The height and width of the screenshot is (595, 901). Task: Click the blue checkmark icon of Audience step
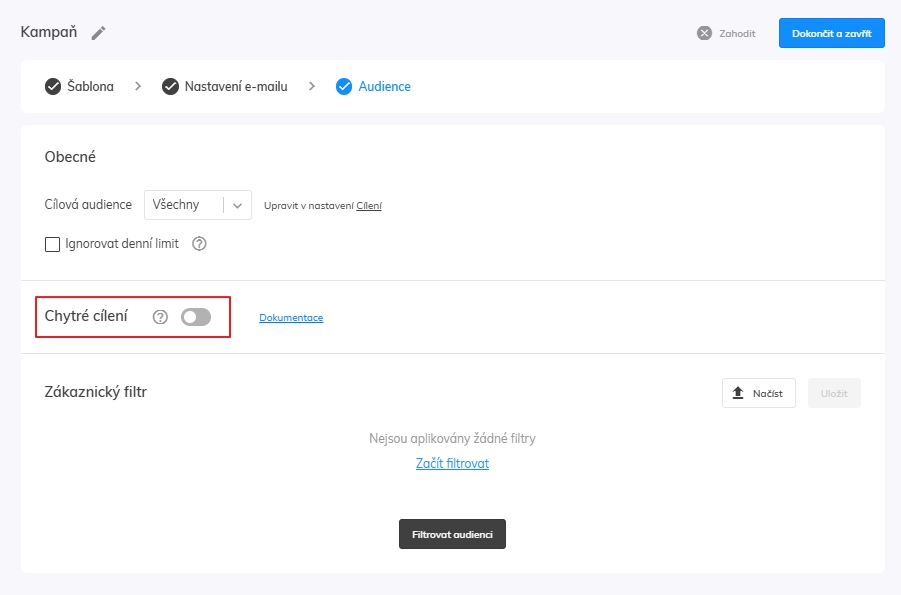[344, 87]
